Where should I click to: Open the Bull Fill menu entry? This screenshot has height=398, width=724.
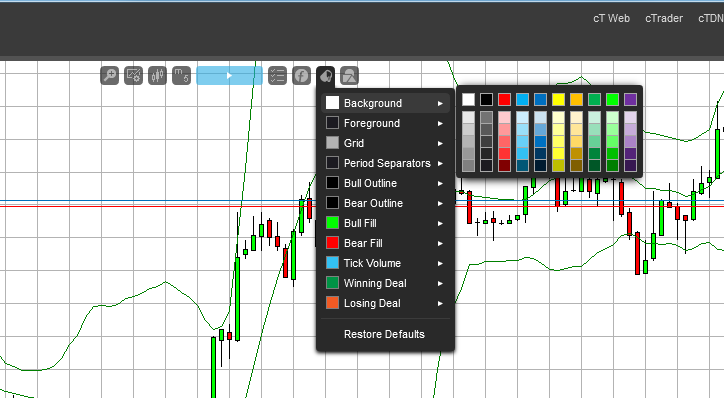pos(385,223)
